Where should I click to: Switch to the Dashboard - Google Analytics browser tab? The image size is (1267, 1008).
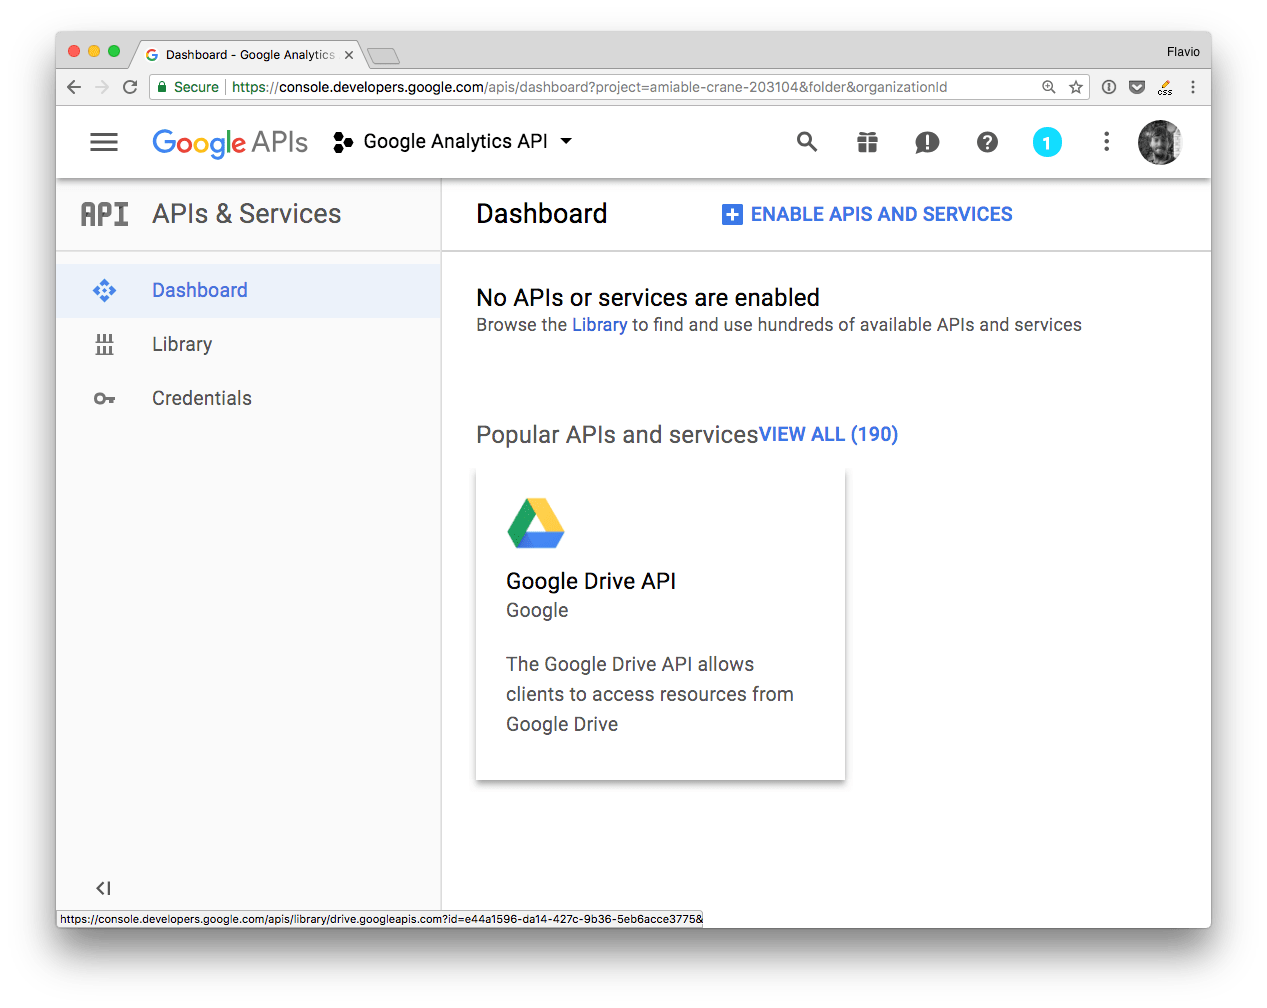tap(243, 54)
